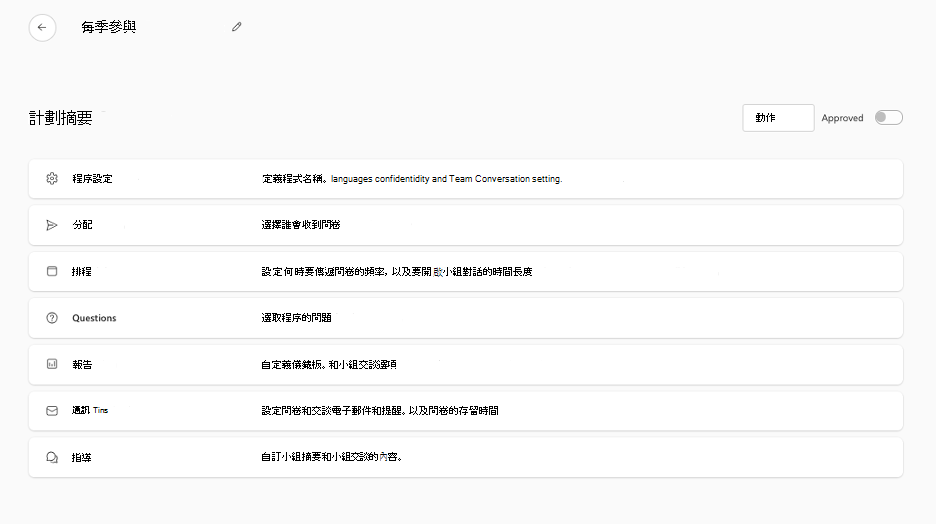Open the Questions row

tap(466, 318)
